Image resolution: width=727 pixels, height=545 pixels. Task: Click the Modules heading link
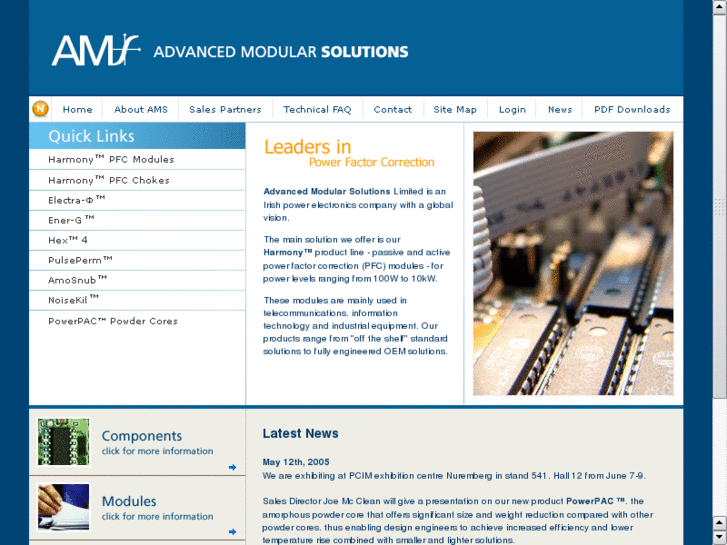pos(129,501)
